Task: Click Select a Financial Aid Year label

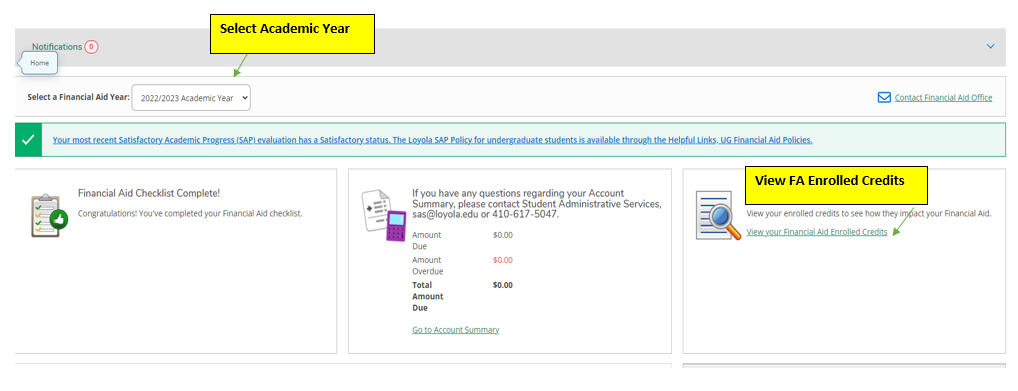Action: (79, 97)
